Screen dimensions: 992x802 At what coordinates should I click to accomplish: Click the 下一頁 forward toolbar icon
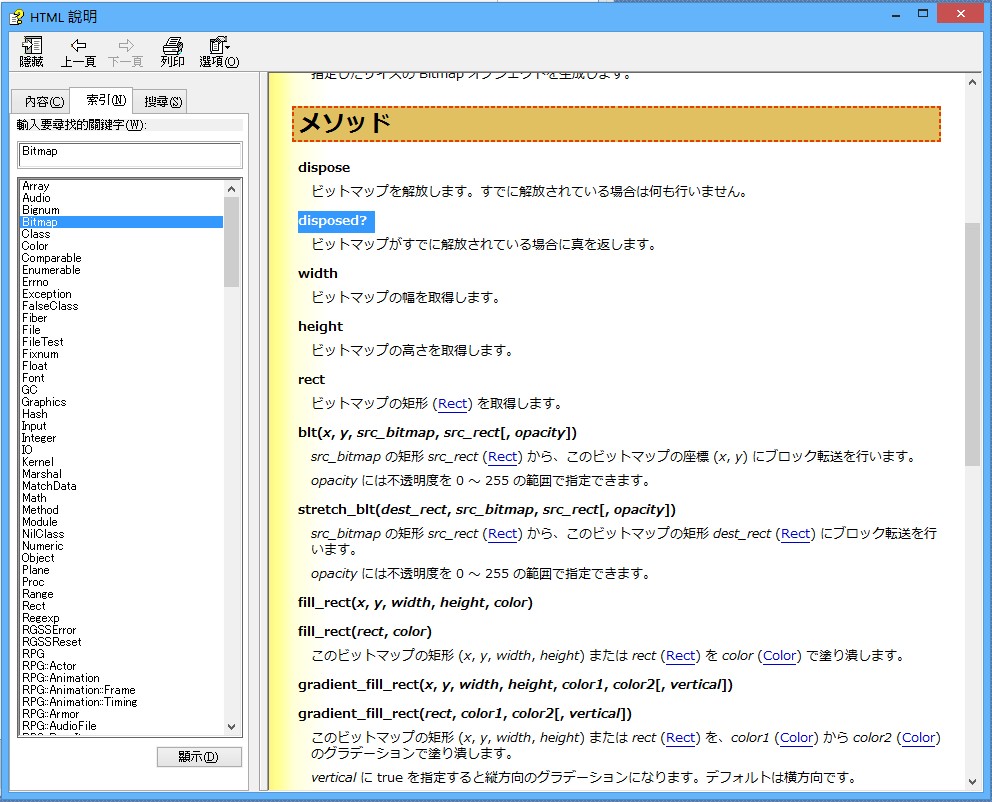125,52
